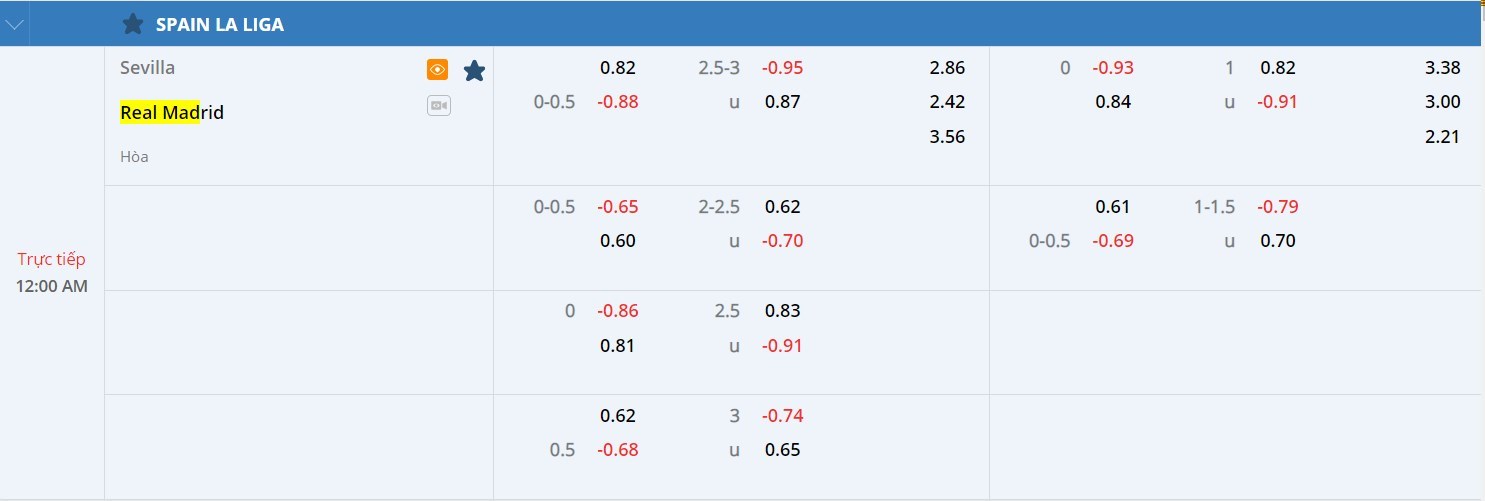Pick Sevilla win odds 2.86

(946, 68)
